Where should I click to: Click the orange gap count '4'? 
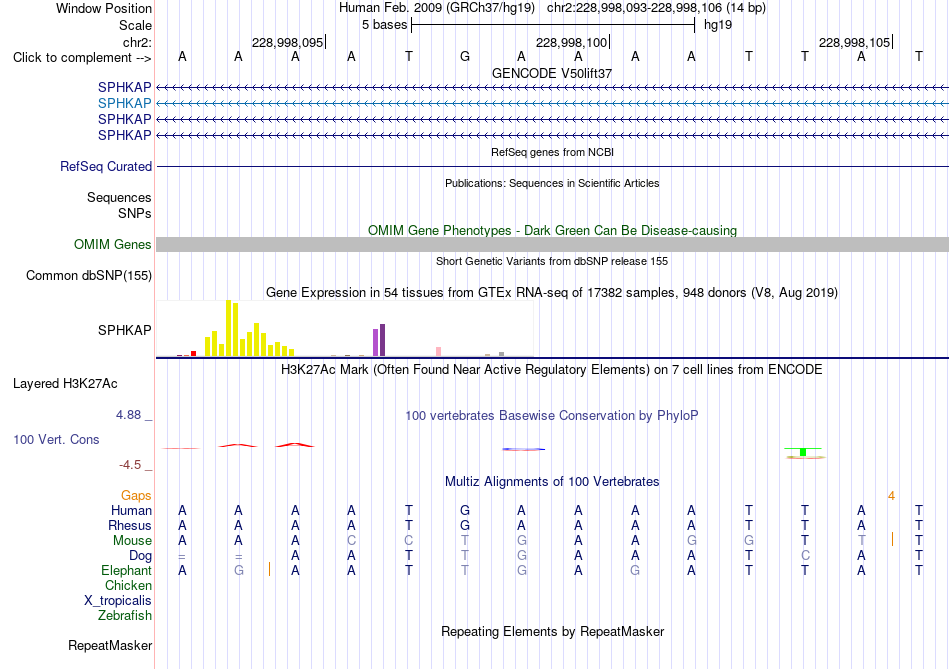point(891,496)
